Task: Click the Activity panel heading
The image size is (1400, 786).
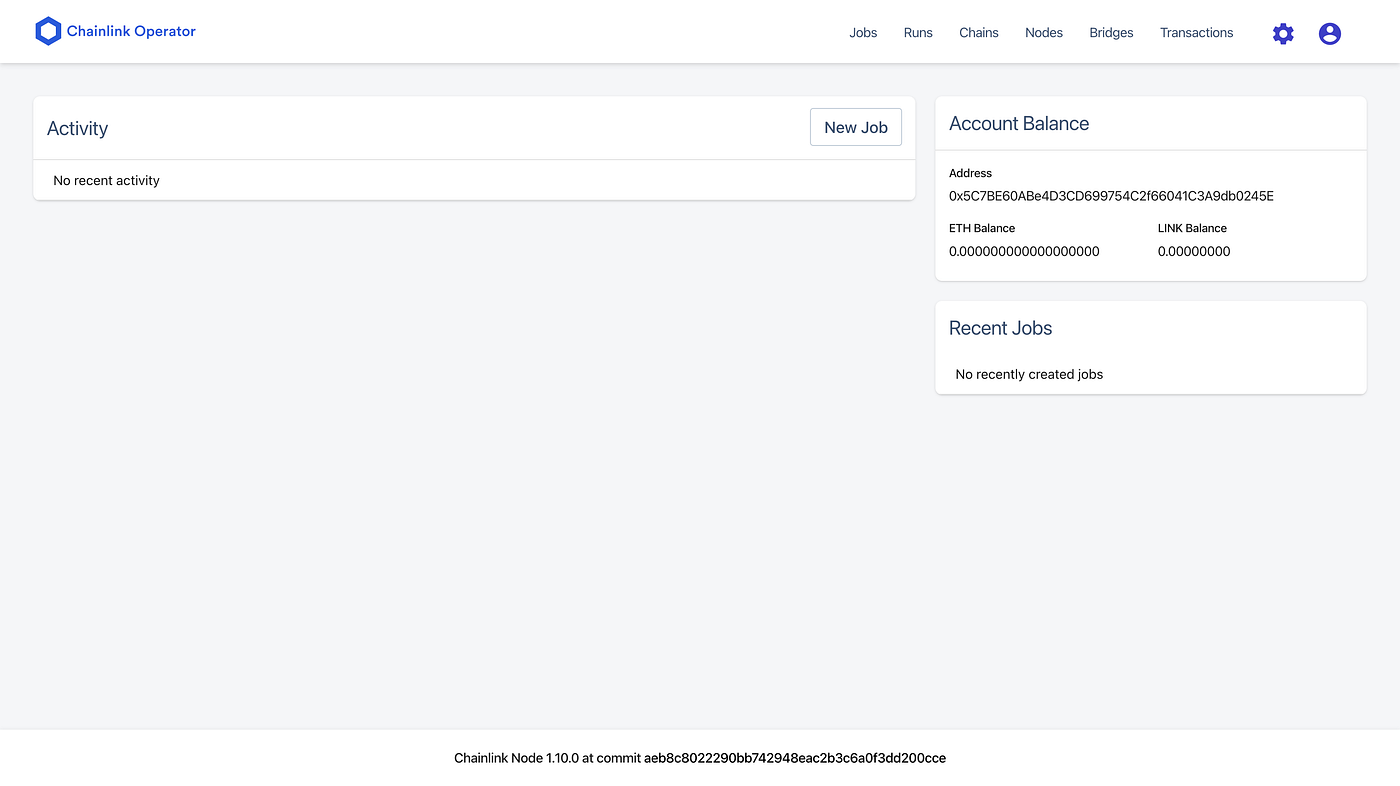Action: (x=77, y=128)
